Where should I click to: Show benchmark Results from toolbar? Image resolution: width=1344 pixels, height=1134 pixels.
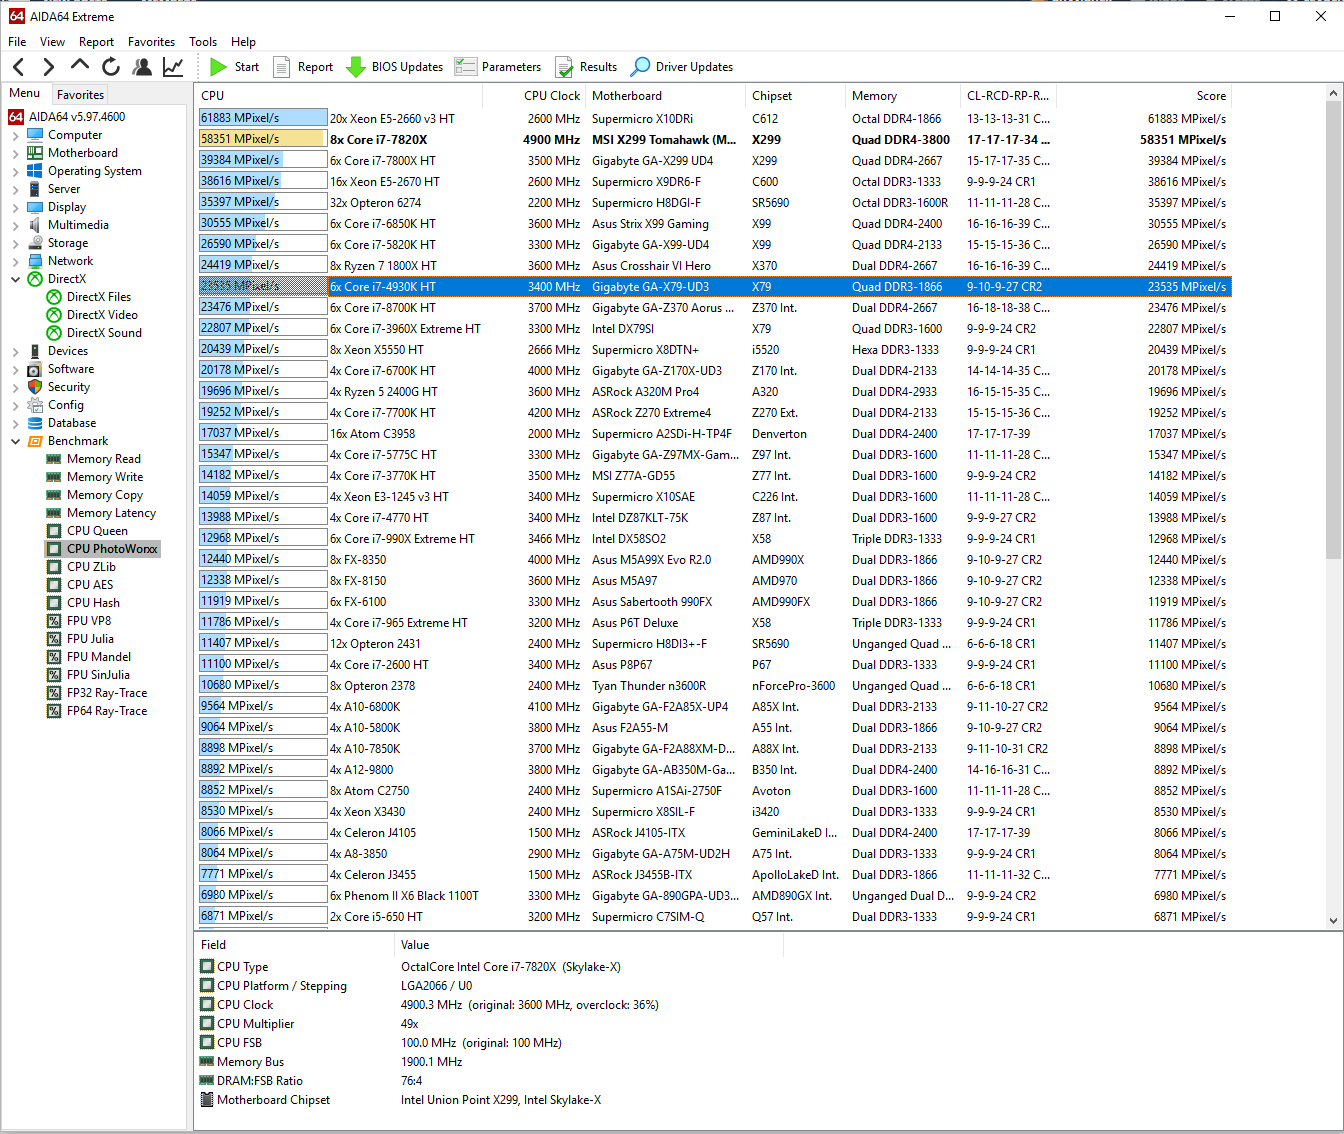point(586,67)
